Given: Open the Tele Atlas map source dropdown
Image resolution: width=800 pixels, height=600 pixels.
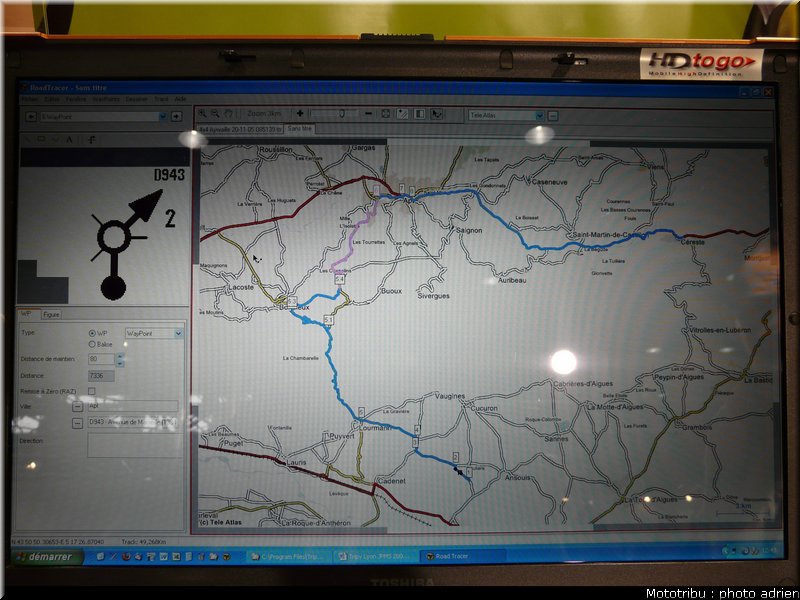Looking at the screenshot, I should (540, 116).
